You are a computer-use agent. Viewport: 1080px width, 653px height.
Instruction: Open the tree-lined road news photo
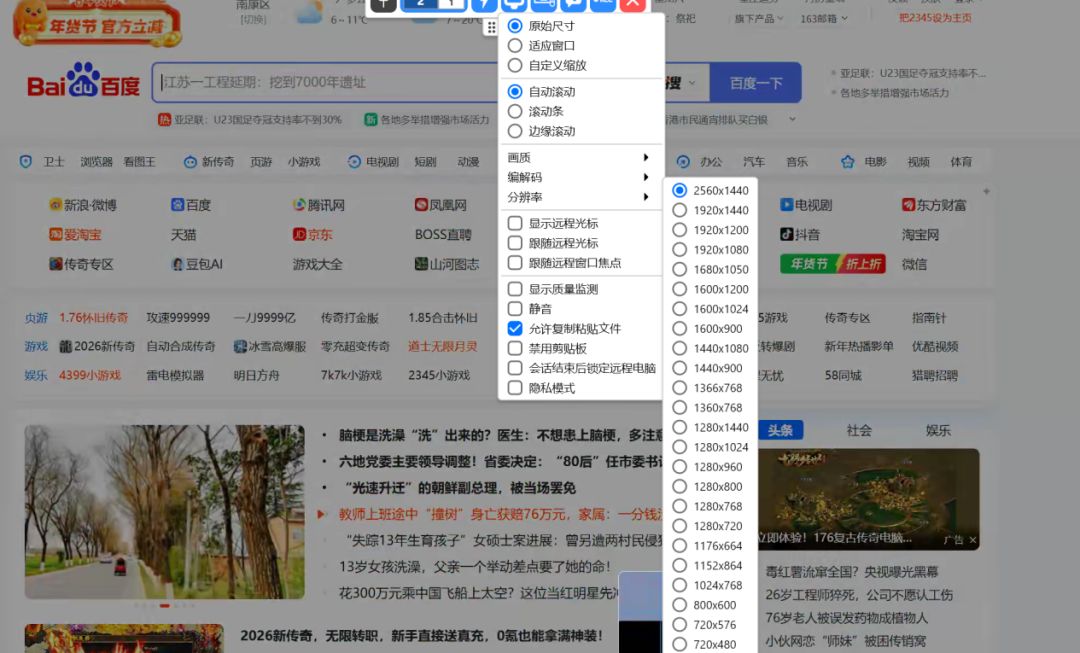click(x=165, y=512)
